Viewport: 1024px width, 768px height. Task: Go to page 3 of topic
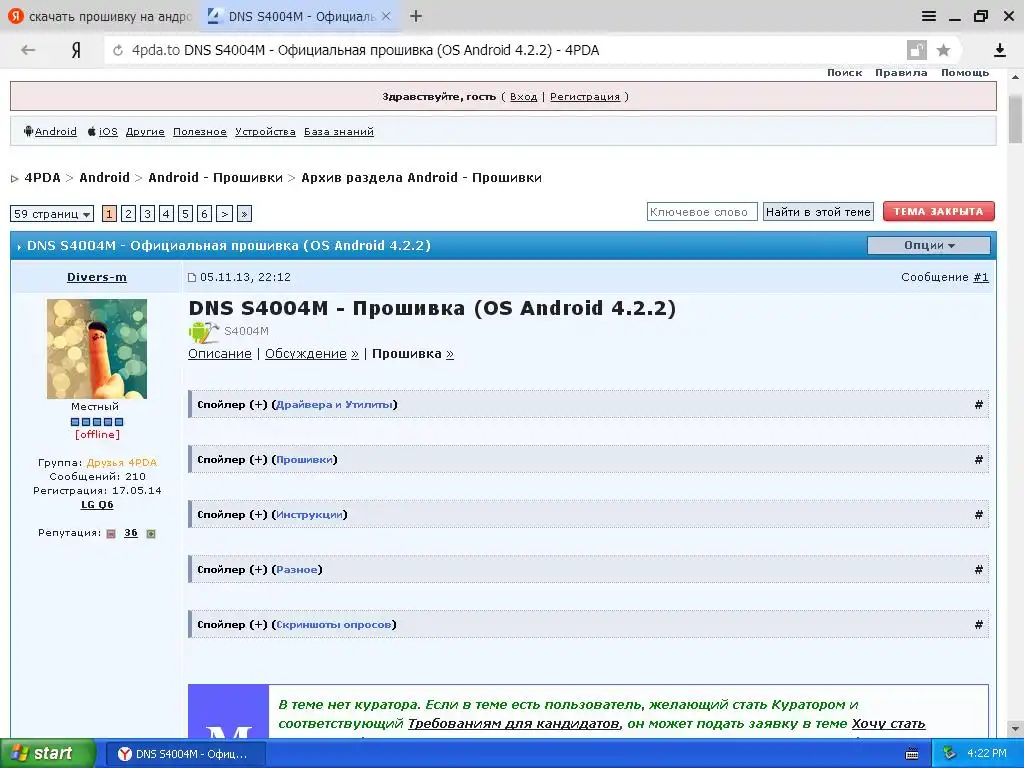click(148, 214)
